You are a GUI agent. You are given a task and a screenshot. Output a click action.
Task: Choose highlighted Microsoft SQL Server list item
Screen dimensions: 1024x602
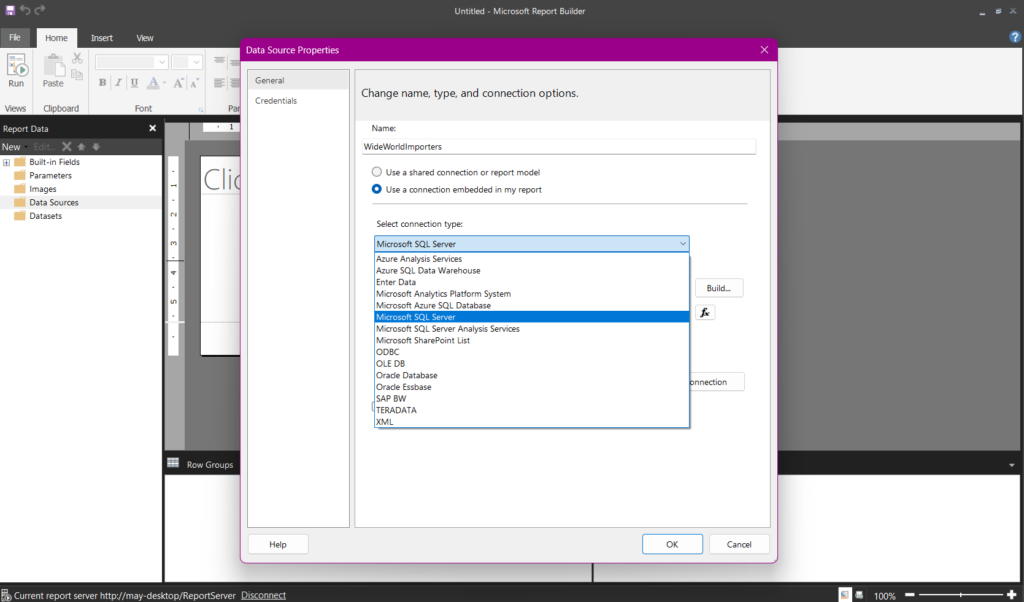point(532,317)
